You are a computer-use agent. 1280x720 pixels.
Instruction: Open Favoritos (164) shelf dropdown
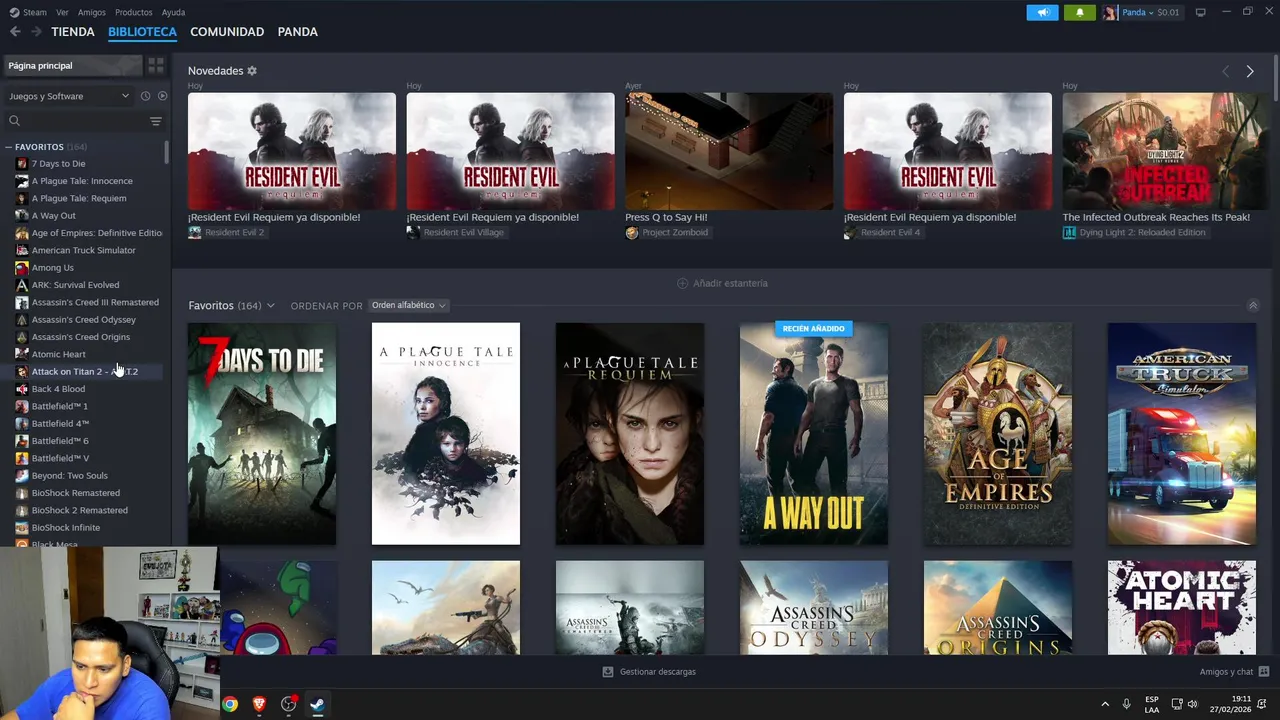click(231, 305)
